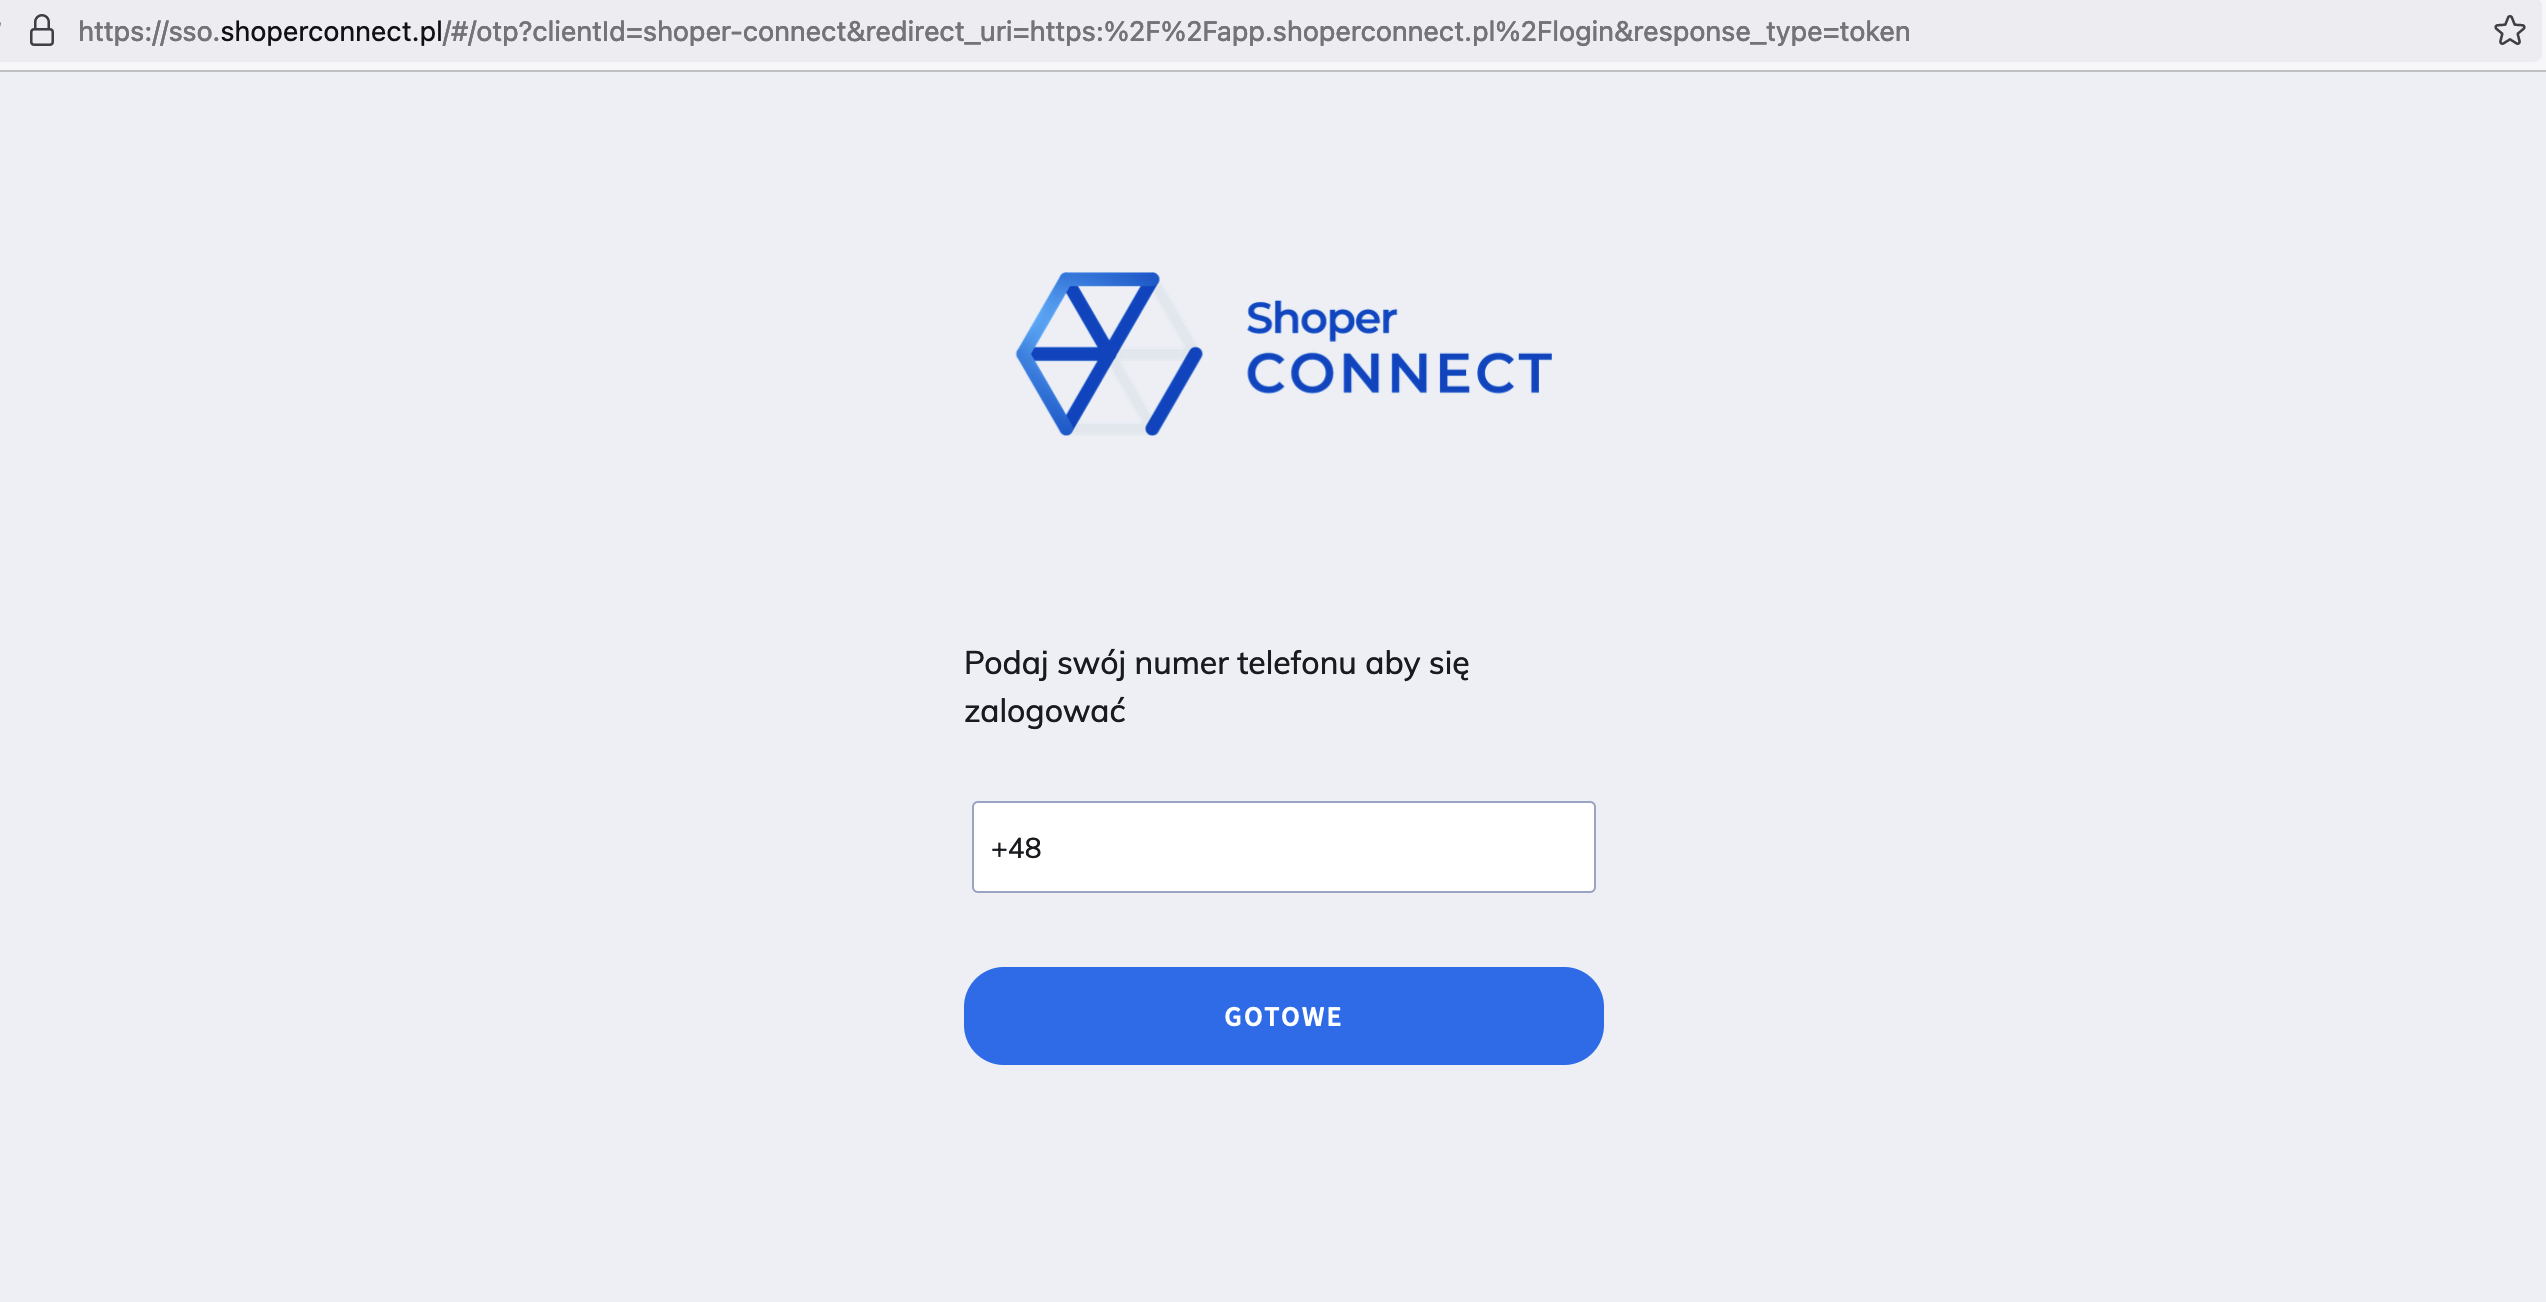2546x1302 pixels.
Task: Click the Shoper word in the logo
Action: (1321, 319)
